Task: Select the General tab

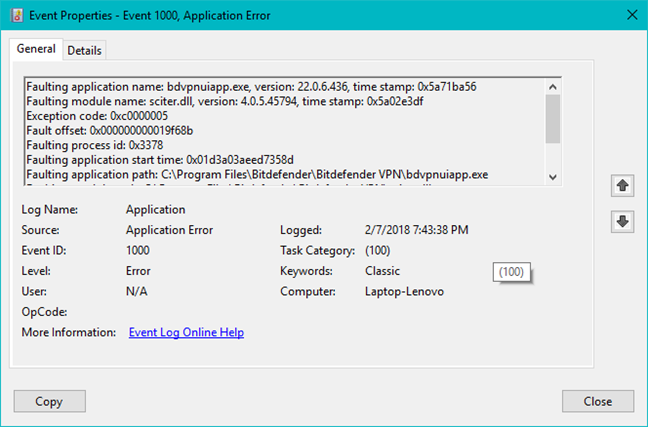Action: click(36, 49)
